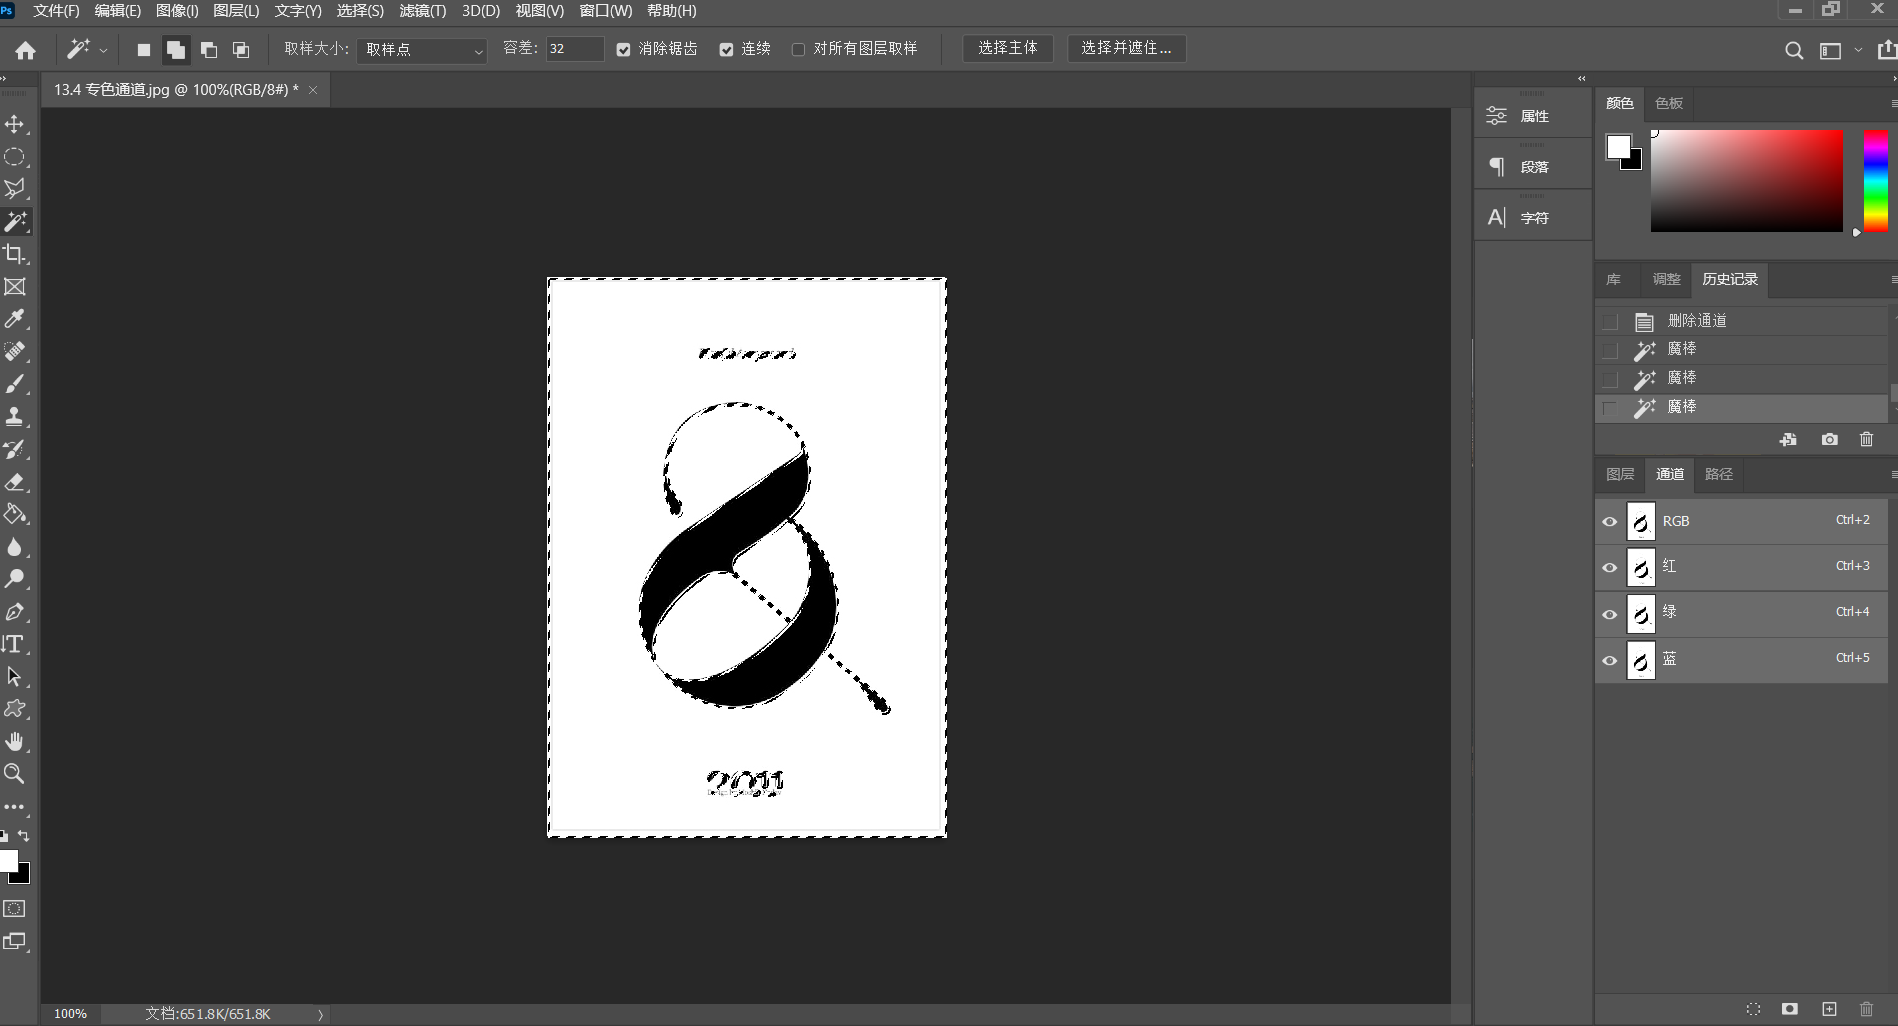Image resolution: width=1898 pixels, height=1026 pixels.
Task: Hide the RGB channel
Action: [1609, 522]
